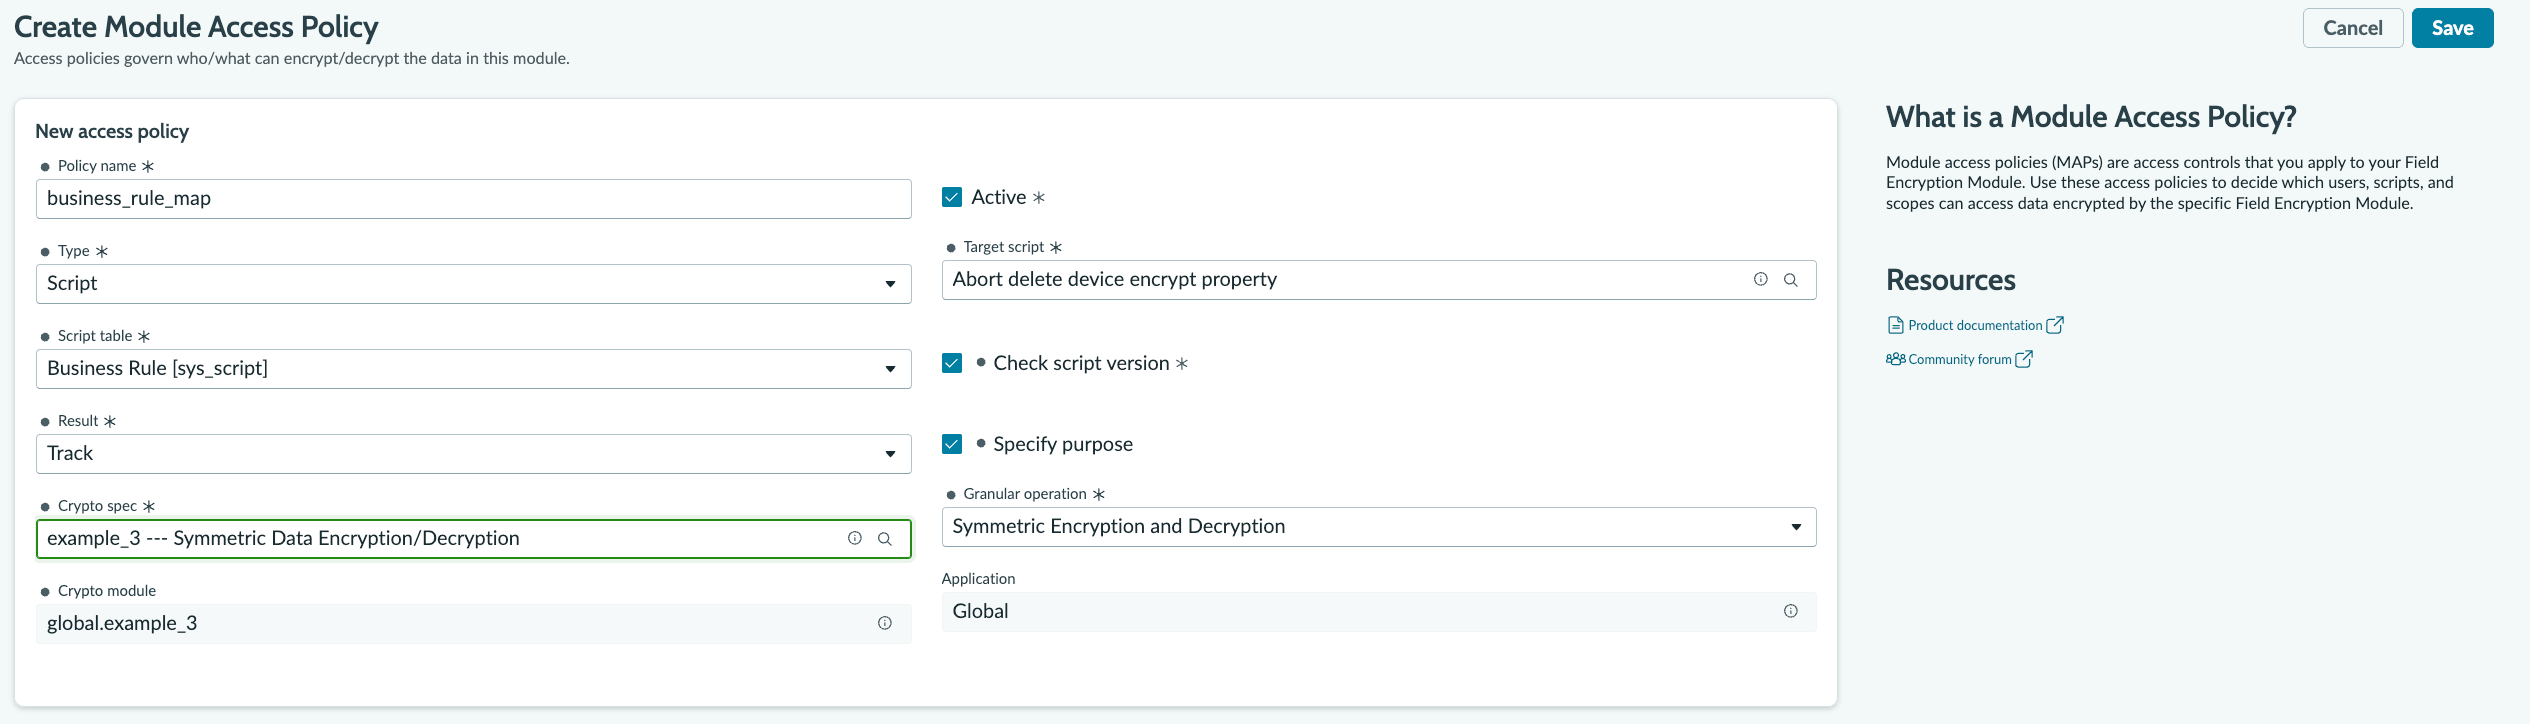Click the Crypto module info icon

coord(885,623)
